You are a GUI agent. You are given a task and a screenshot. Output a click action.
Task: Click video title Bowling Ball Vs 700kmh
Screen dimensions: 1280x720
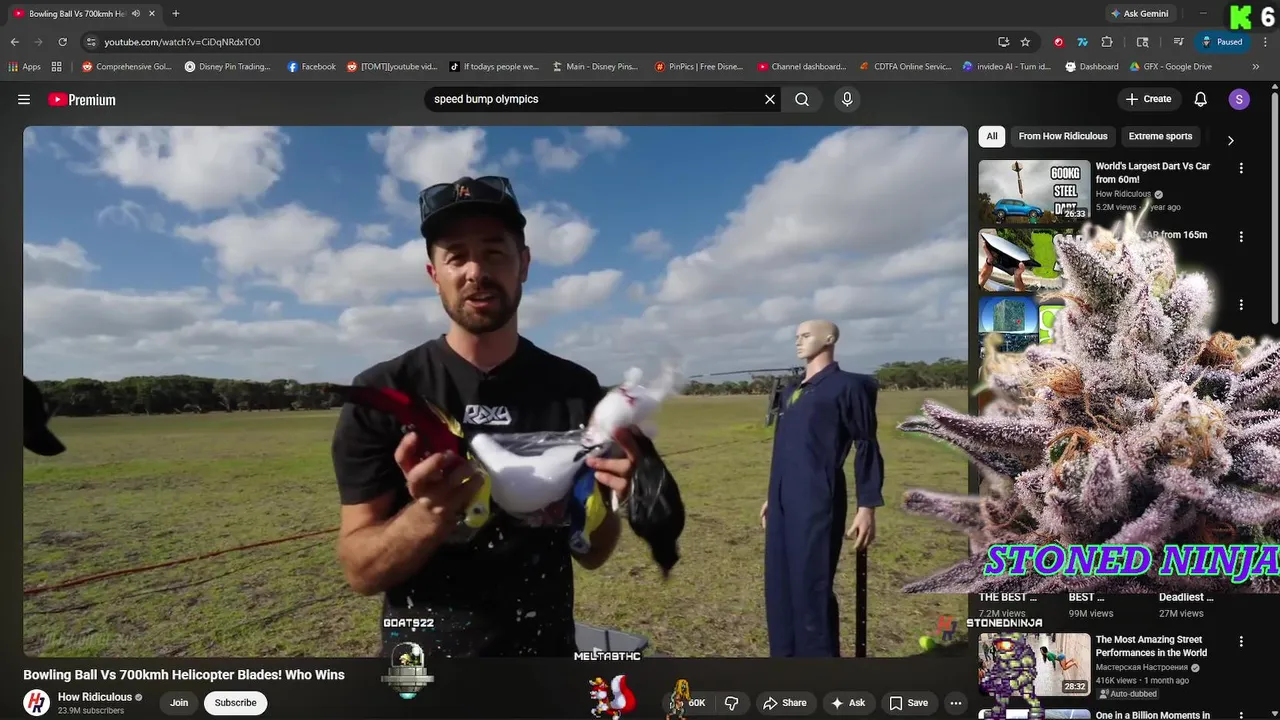pyautogui.click(x=184, y=675)
